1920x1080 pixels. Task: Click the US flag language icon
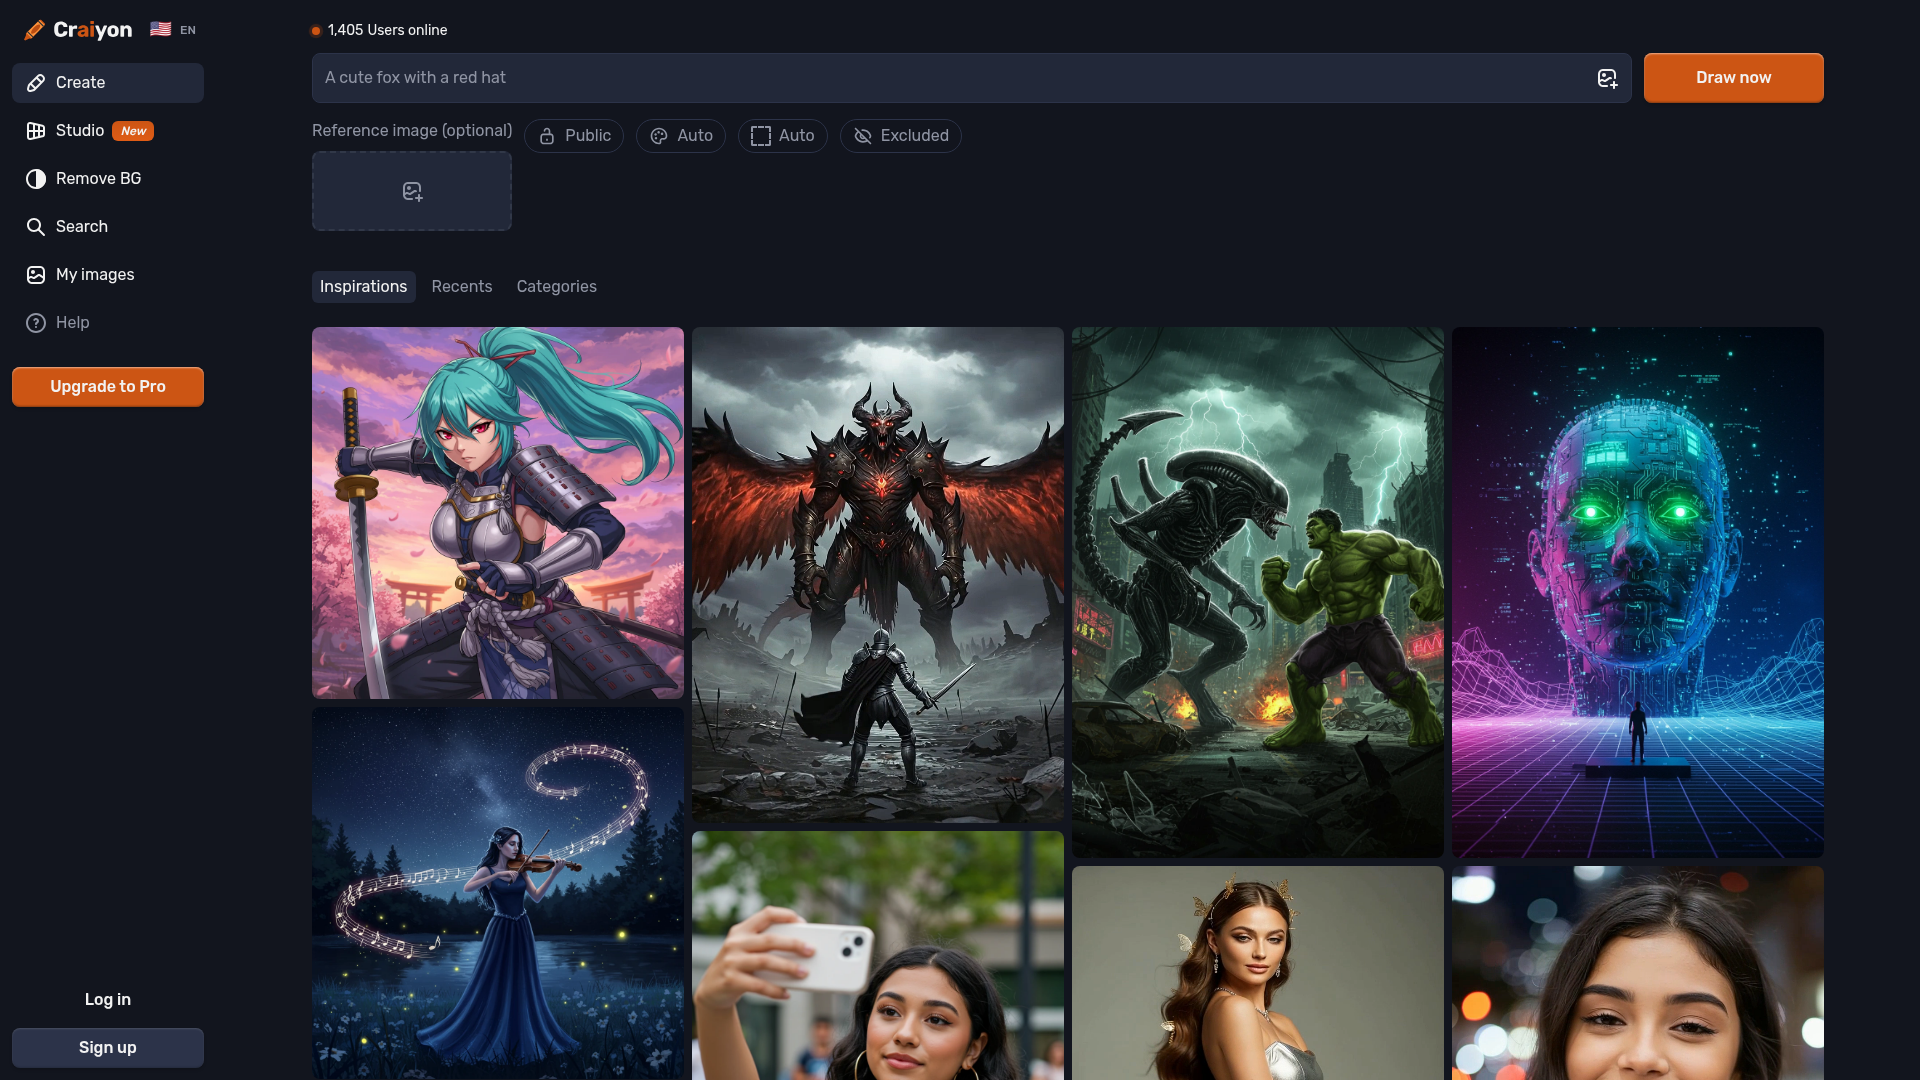tap(160, 29)
